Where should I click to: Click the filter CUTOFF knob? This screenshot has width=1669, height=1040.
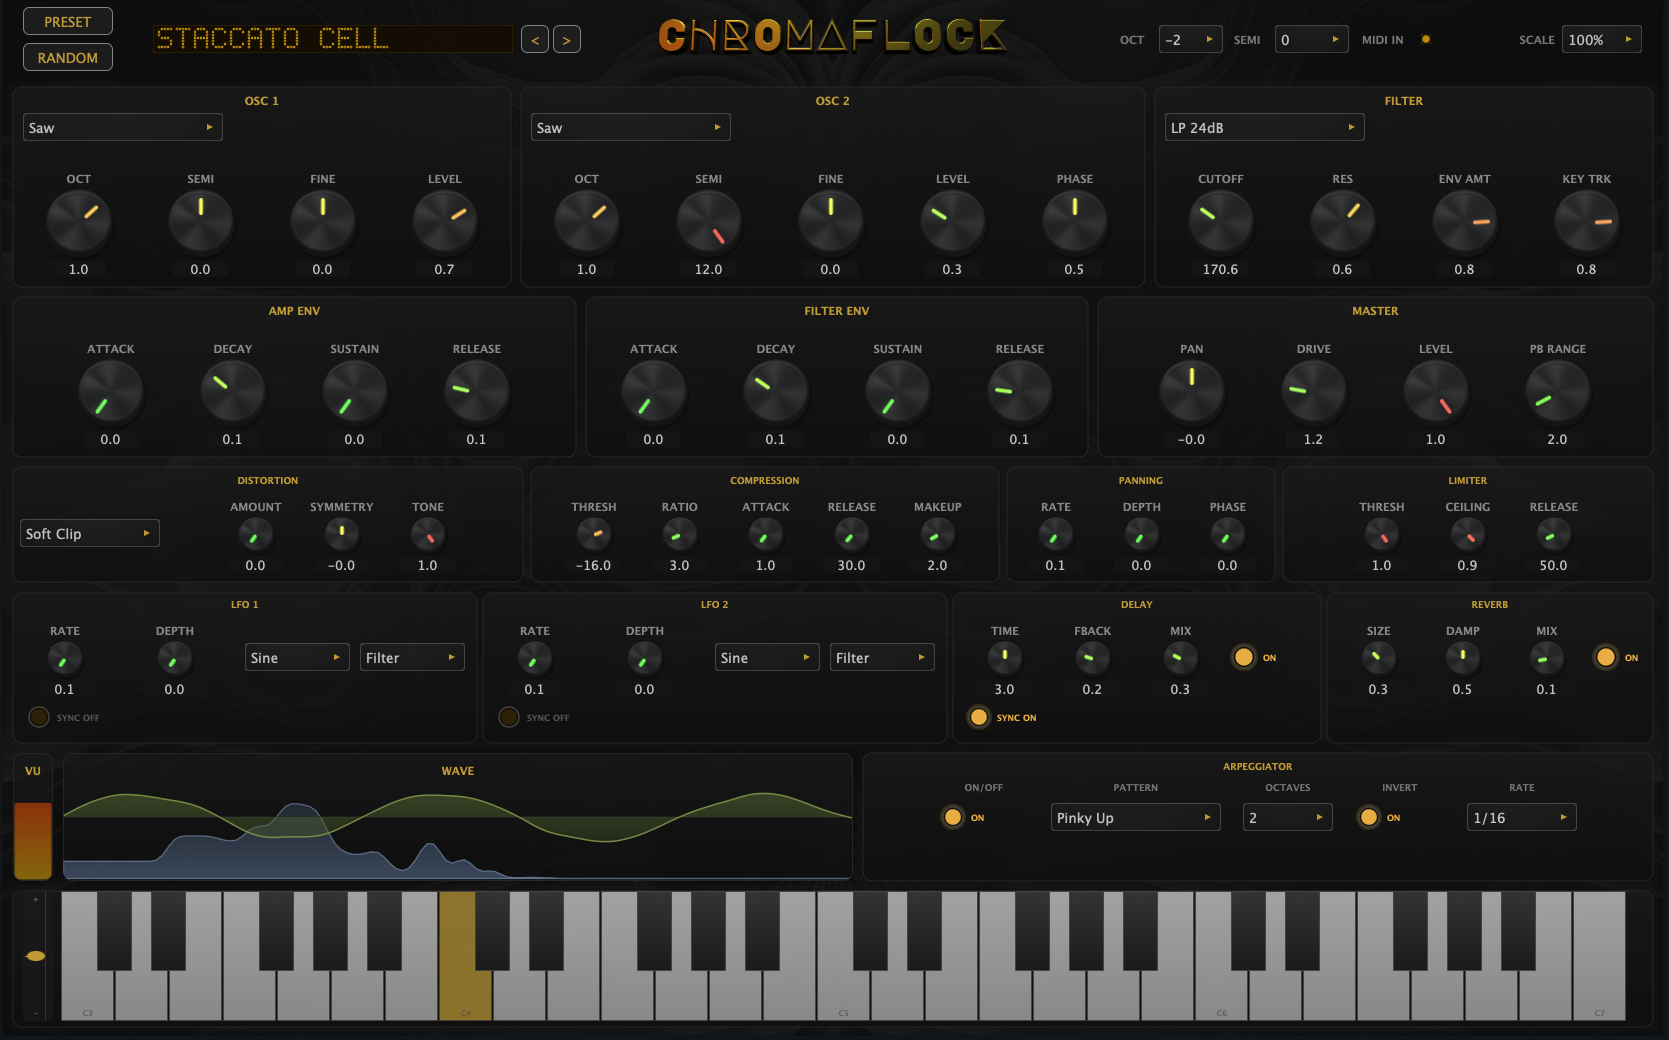click(x=1221, y=221)
